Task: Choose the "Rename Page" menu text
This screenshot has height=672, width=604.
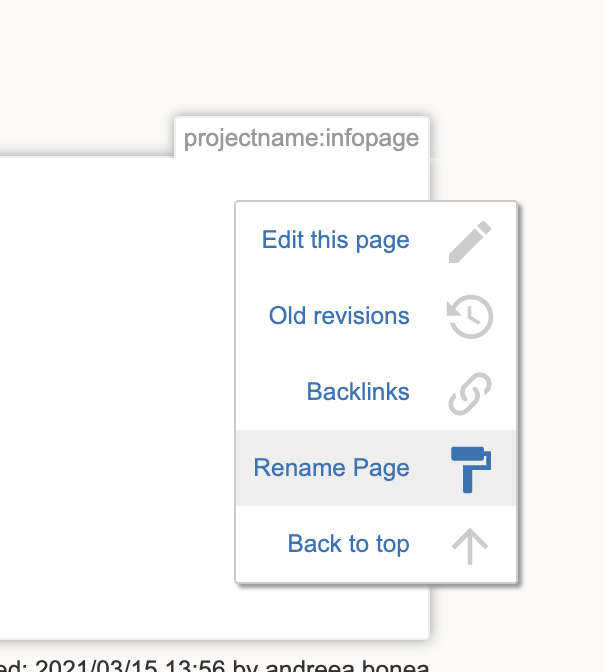Action: point(331,469)
